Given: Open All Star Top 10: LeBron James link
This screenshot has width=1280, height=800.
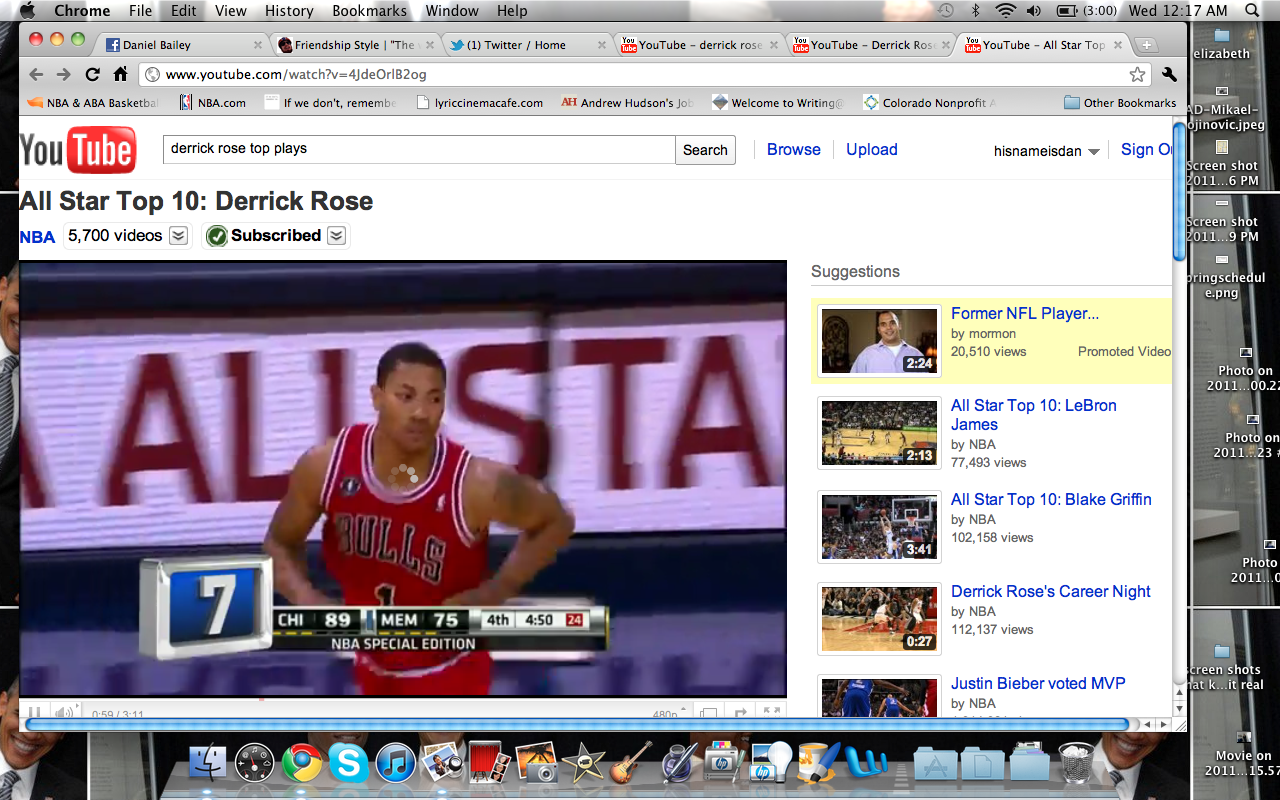Looking at the screenshot, I should 1034,415.
